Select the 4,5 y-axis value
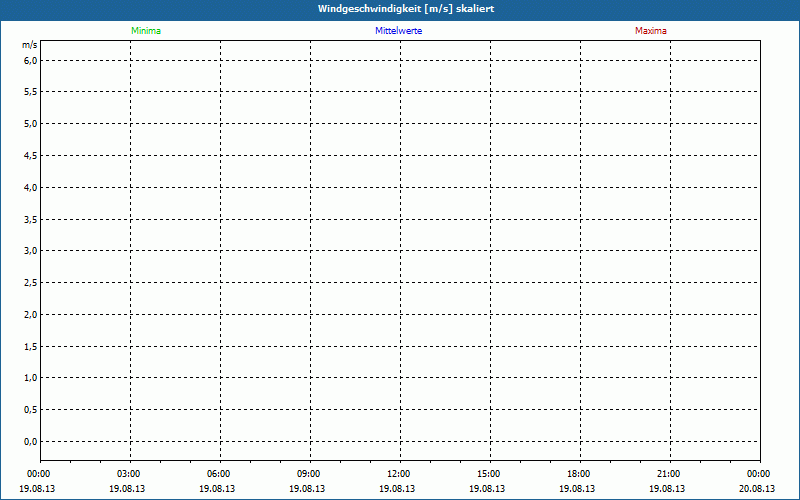The width and height of the screenshot is (800, 500). pyautogui.click(x=31, y=156)
